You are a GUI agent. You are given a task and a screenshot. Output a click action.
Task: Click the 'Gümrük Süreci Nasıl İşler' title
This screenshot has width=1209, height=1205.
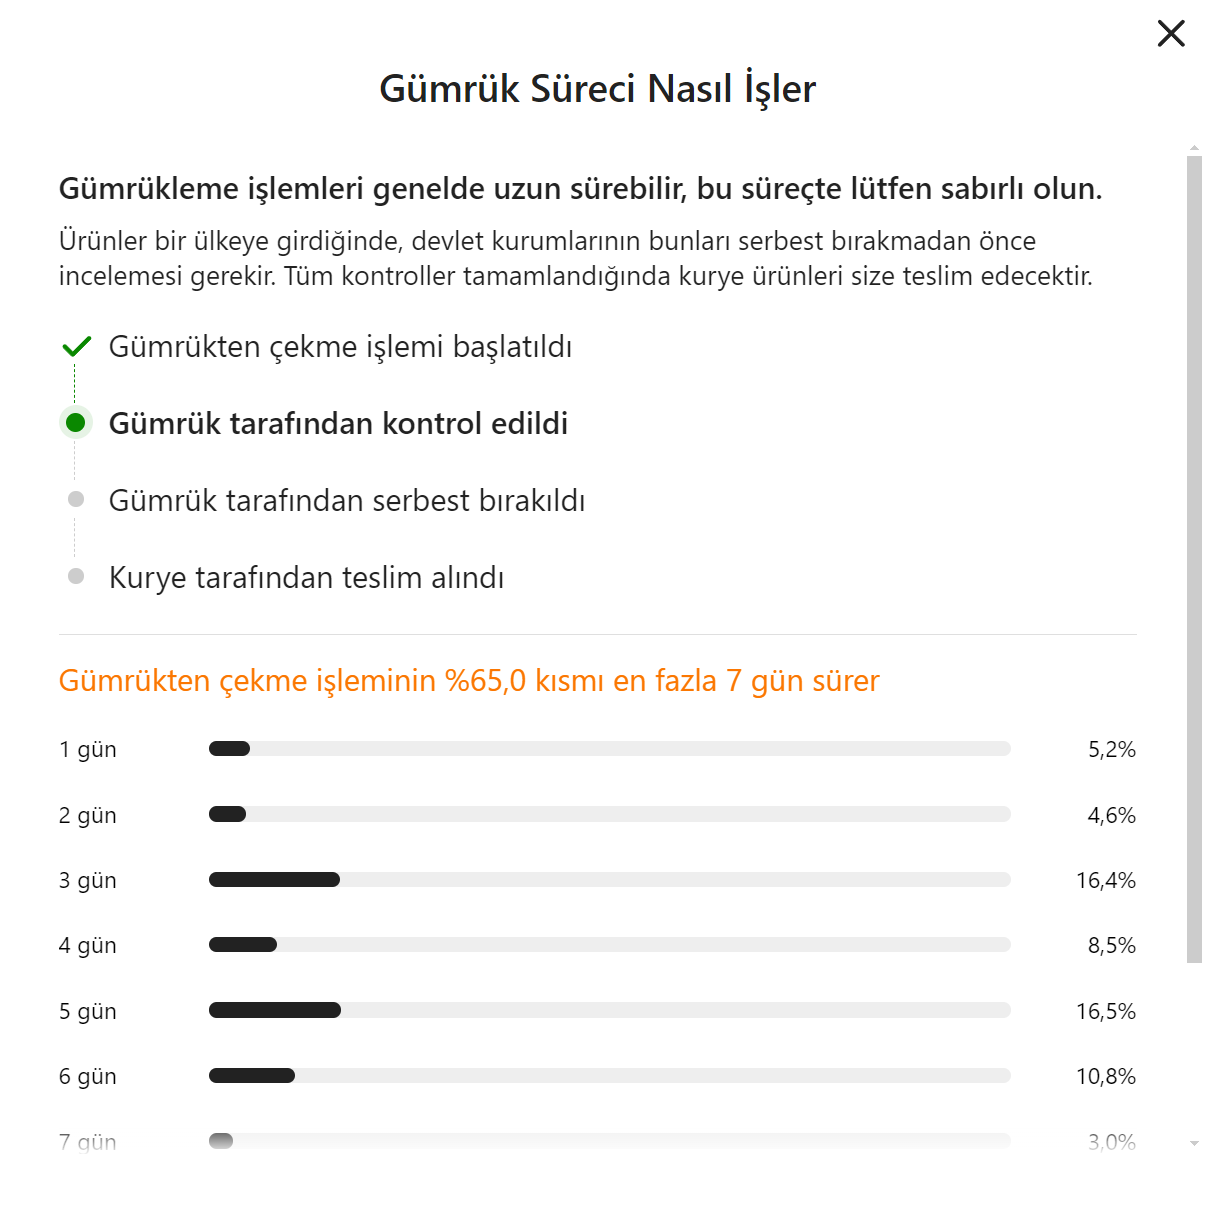(x=597, y=89)
